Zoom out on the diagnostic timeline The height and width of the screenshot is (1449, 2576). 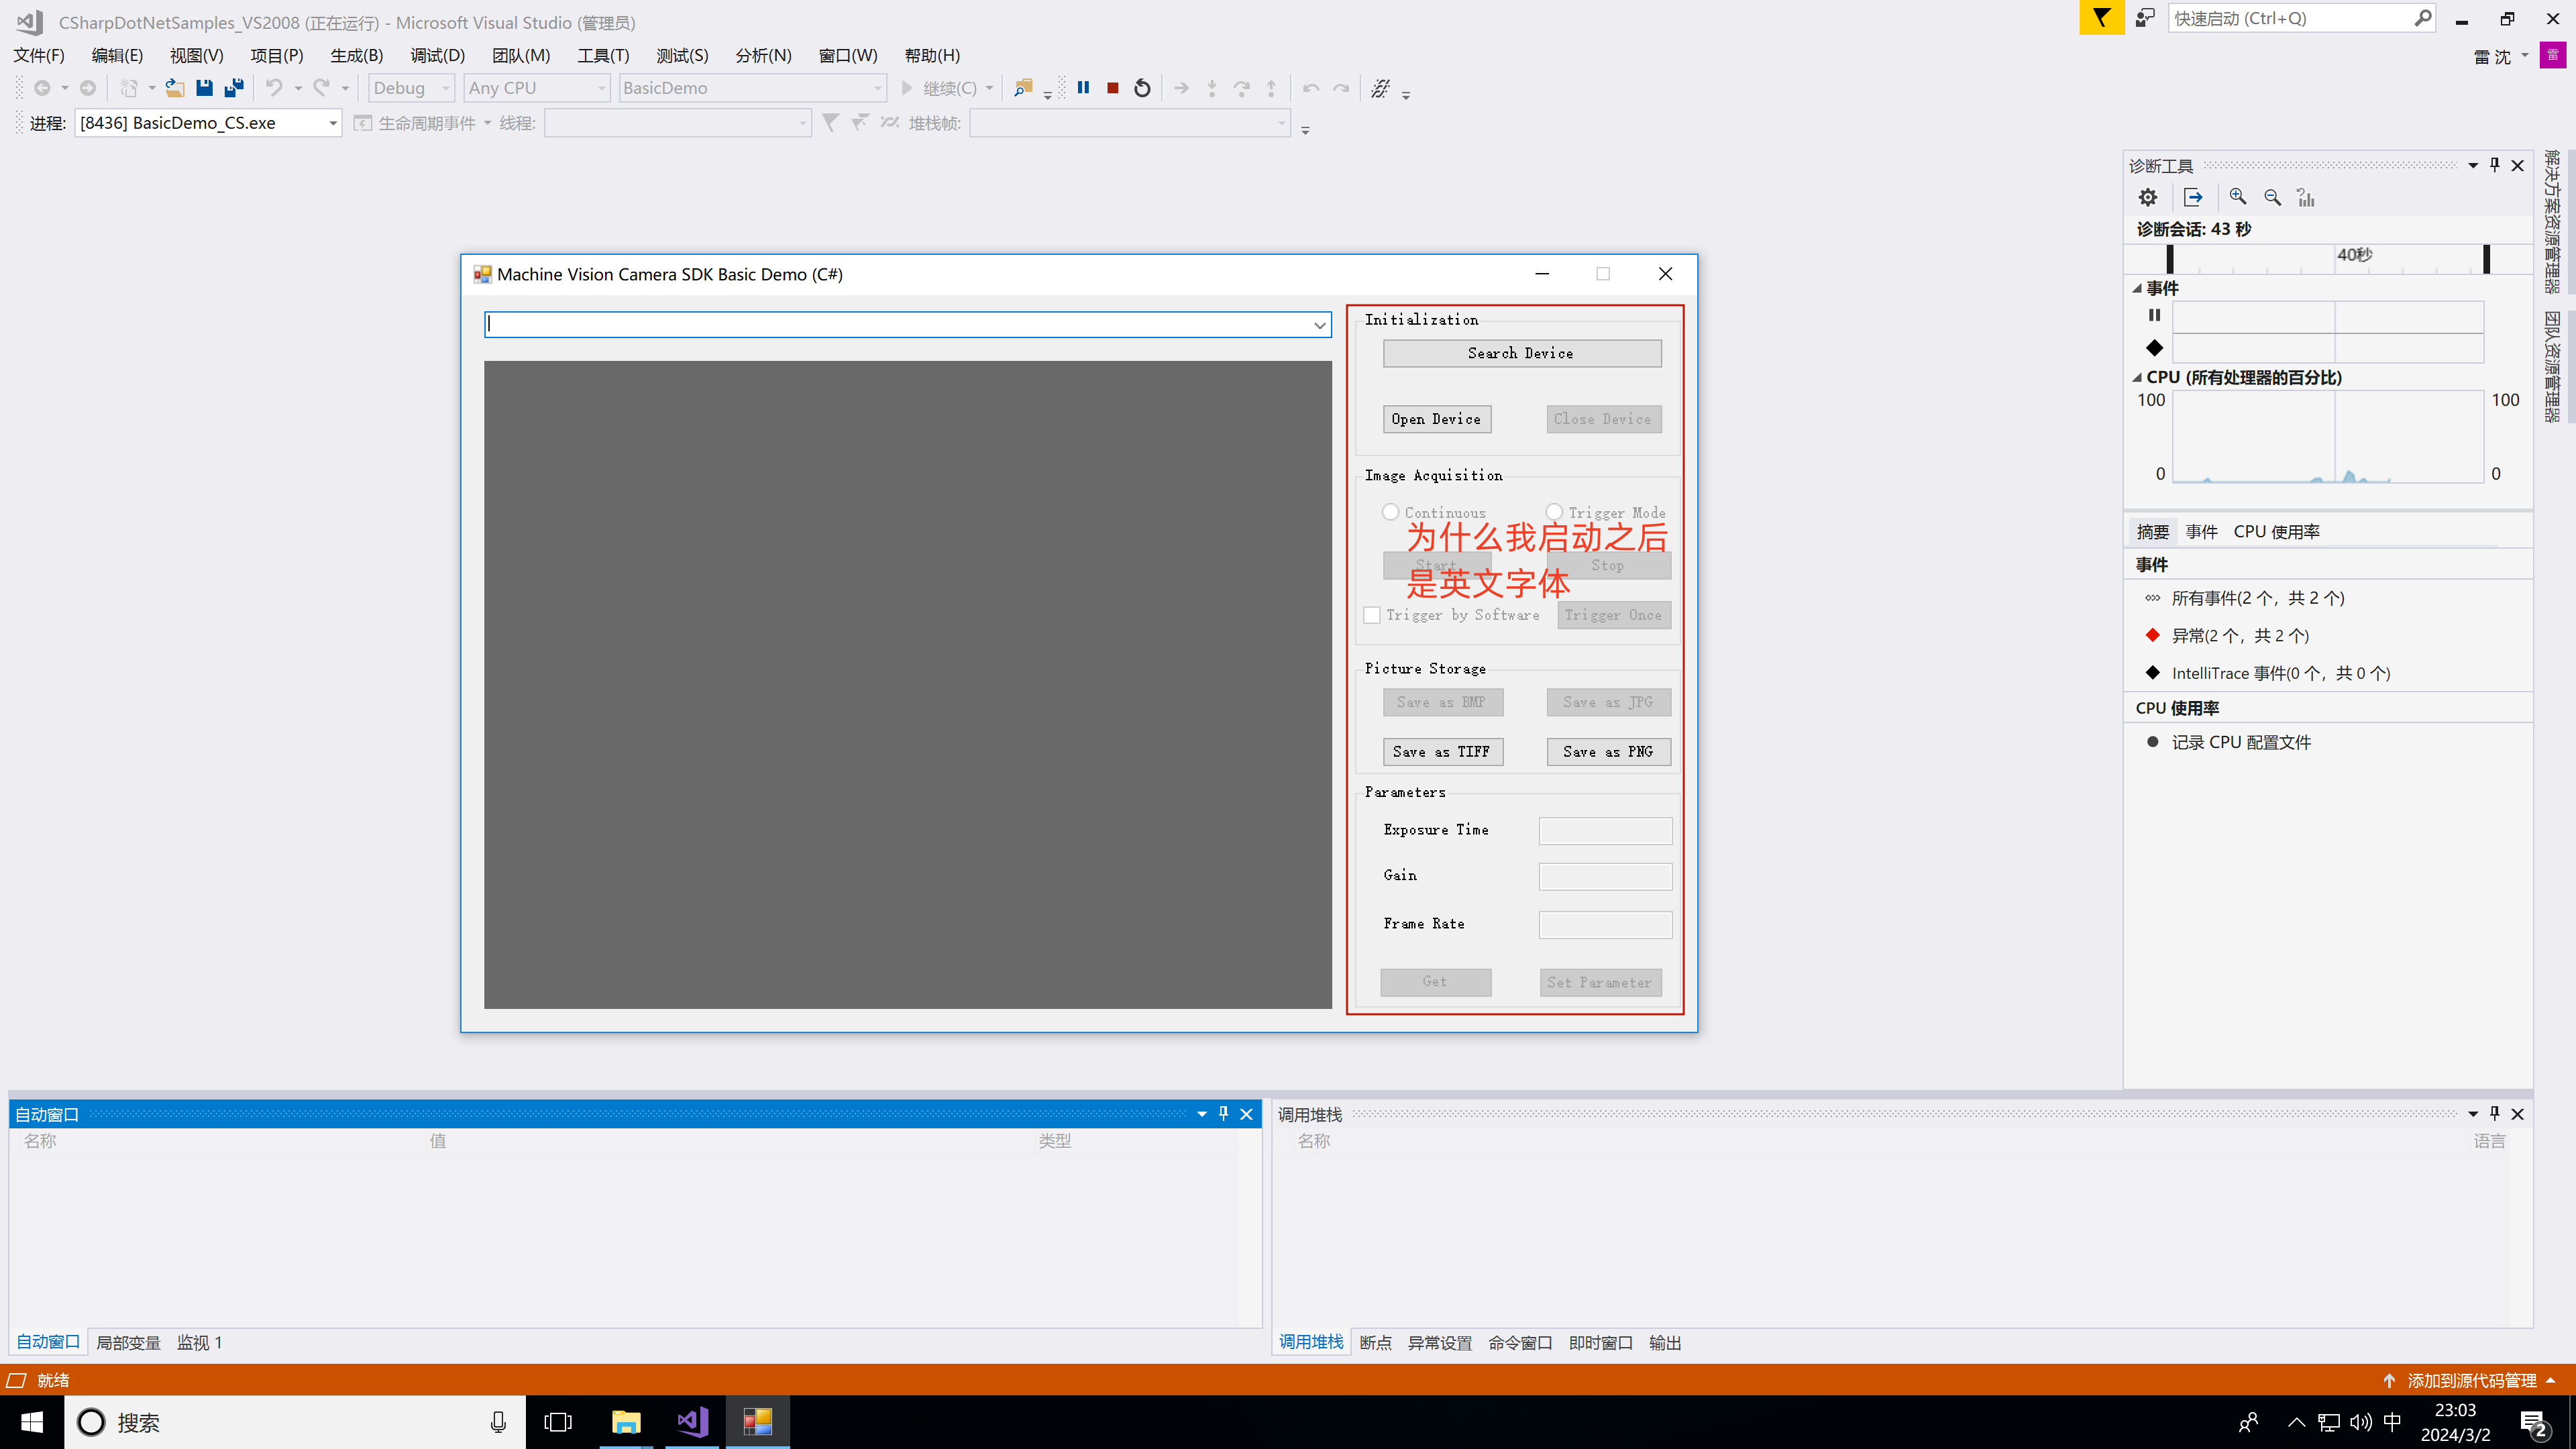coord(2272,197)
